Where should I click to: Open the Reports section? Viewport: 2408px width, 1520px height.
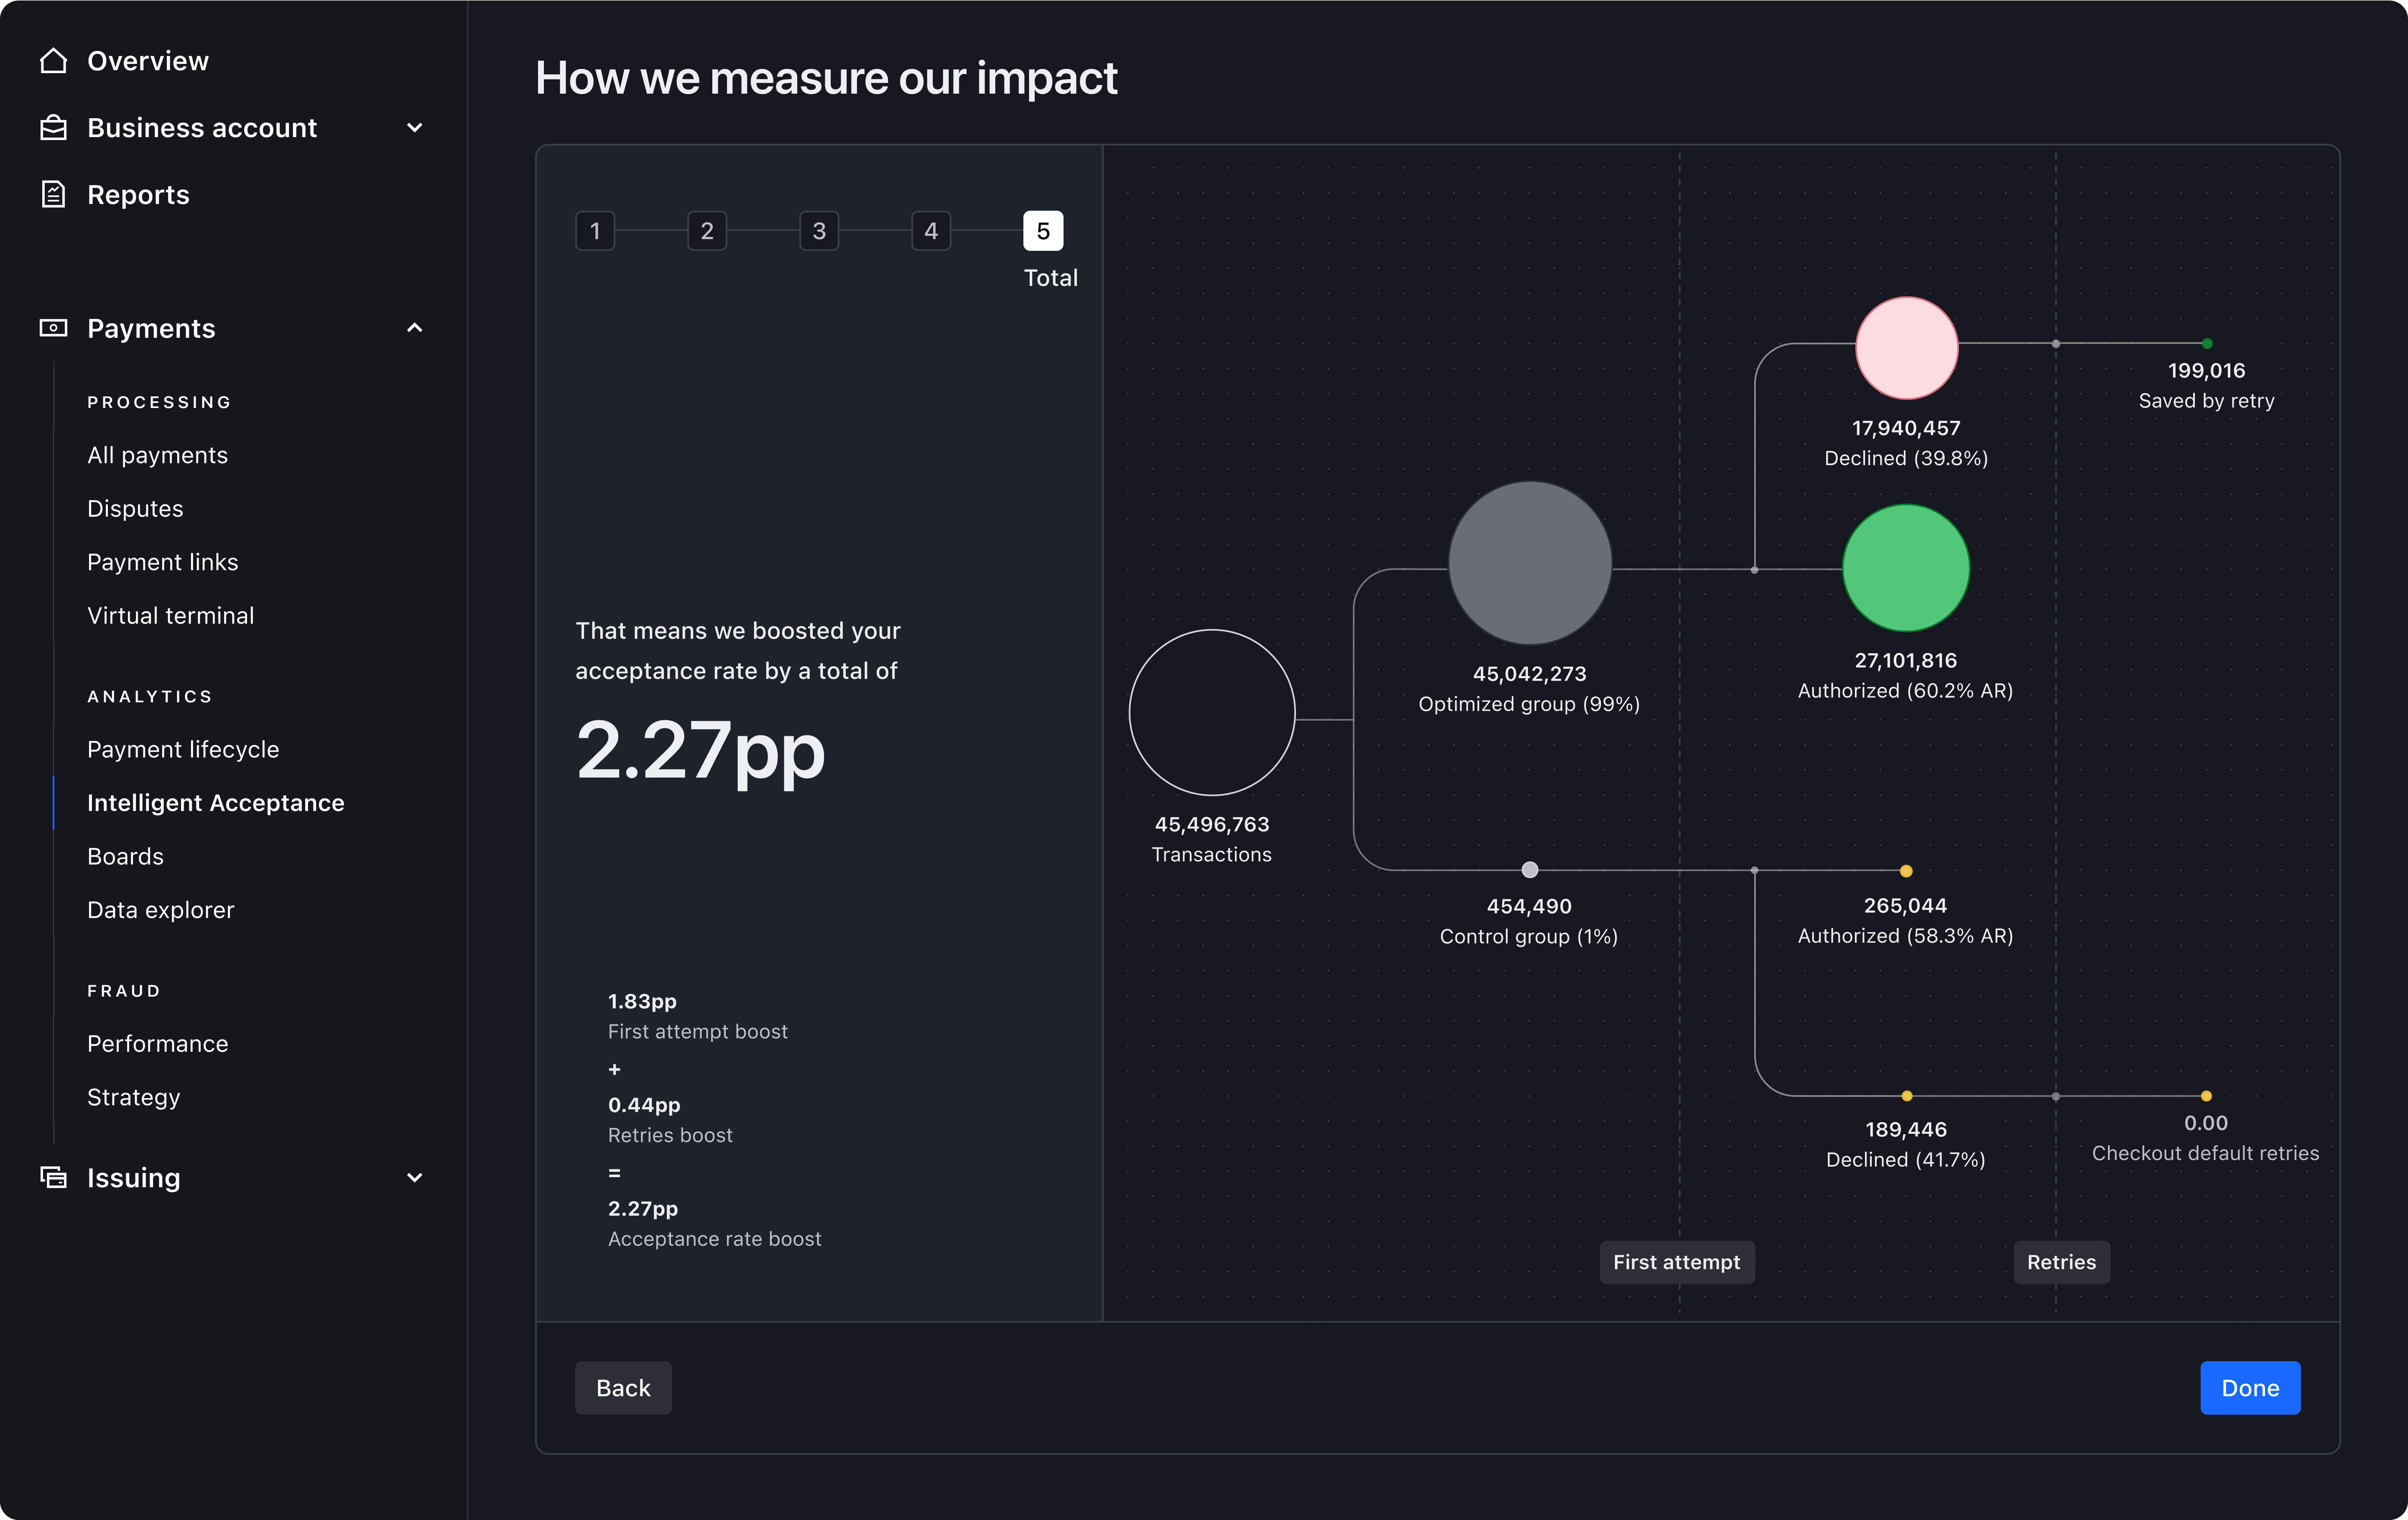tap(138, 195)
